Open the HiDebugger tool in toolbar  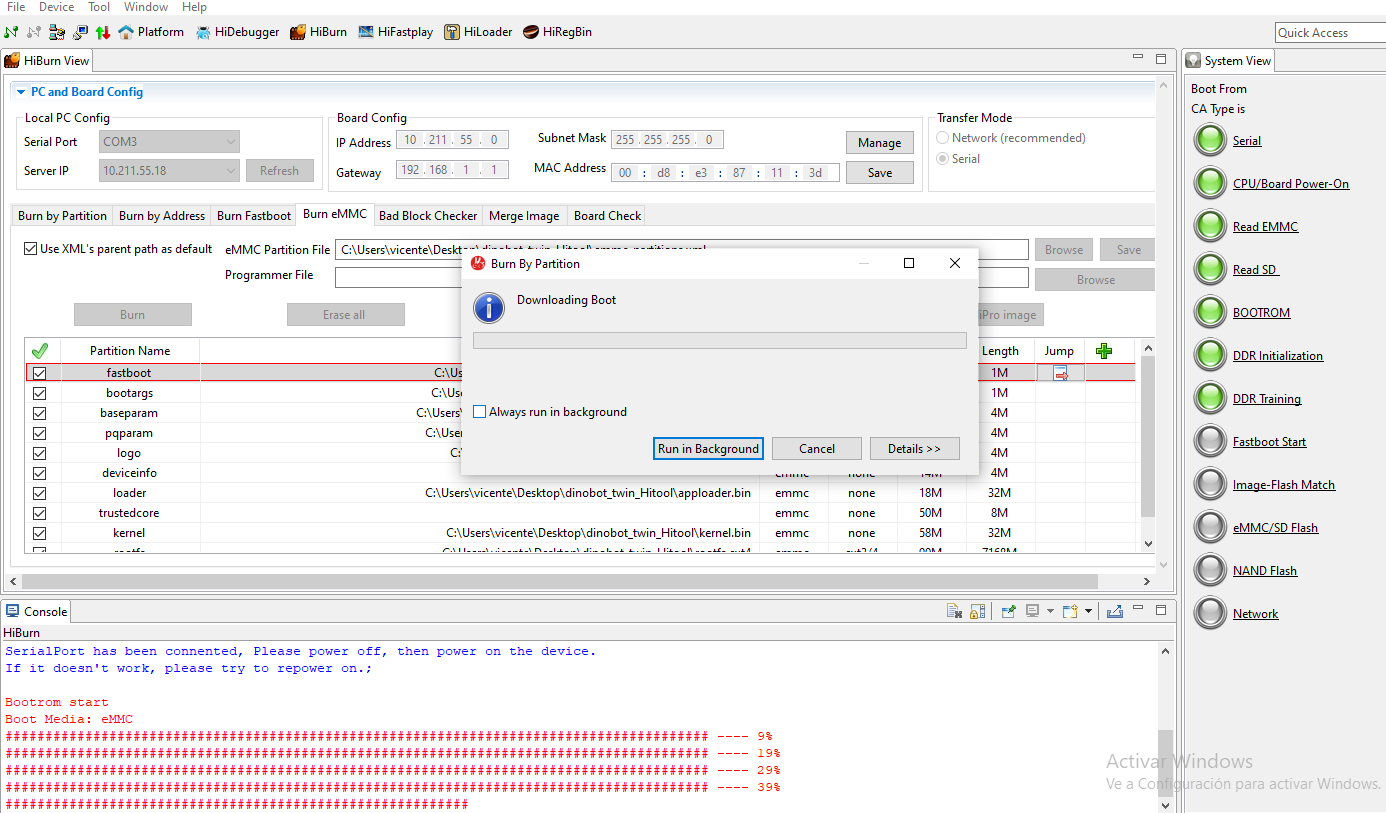click(x=237, y=32)
